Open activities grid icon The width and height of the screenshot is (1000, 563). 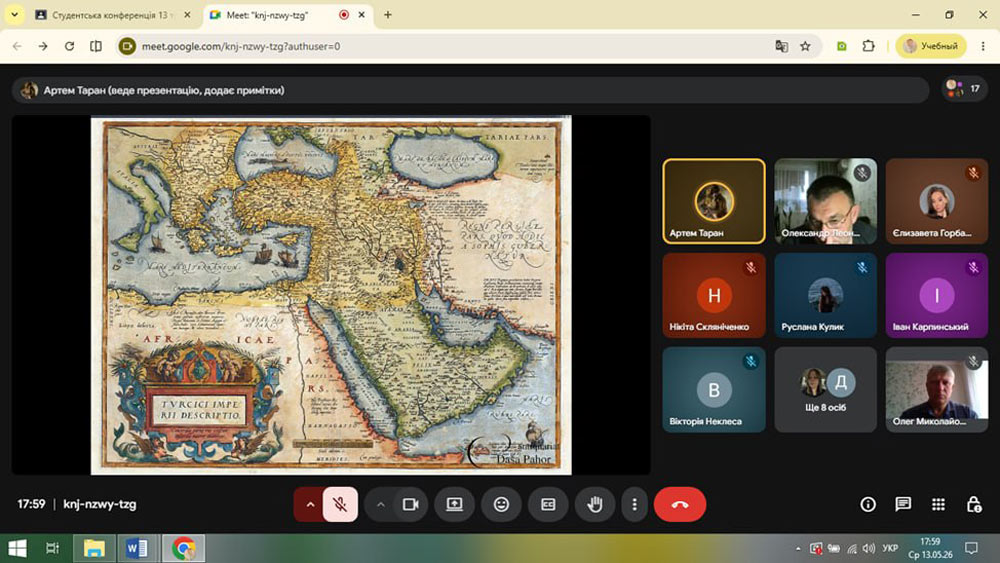(x=938, y=504)
